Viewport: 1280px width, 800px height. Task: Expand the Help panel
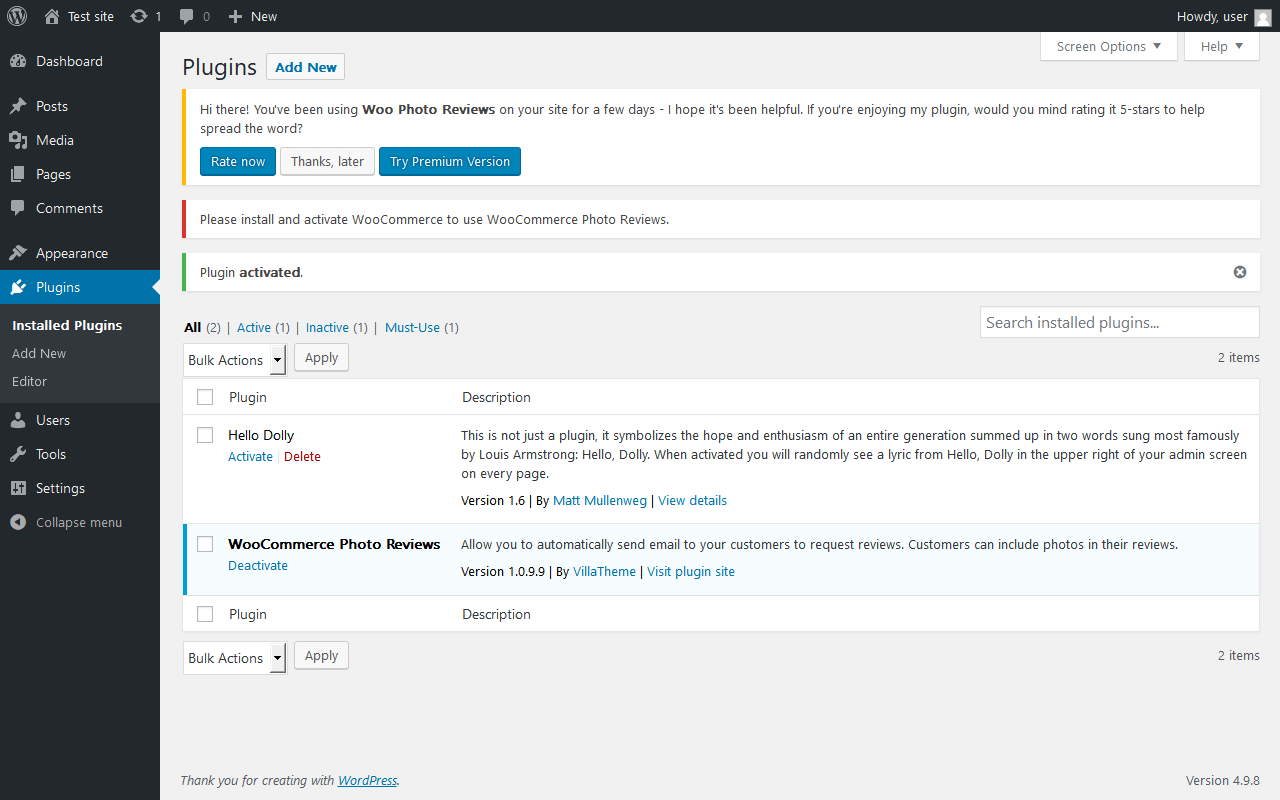[x=1222, y=46]
